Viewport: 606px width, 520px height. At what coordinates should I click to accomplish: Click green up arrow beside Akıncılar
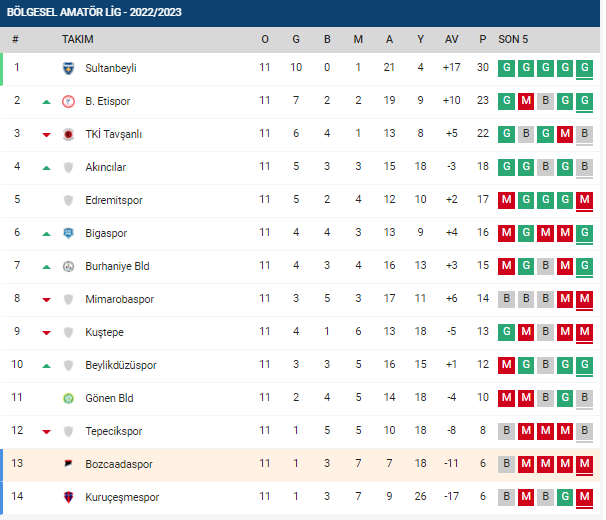click(x=46, y=168)
